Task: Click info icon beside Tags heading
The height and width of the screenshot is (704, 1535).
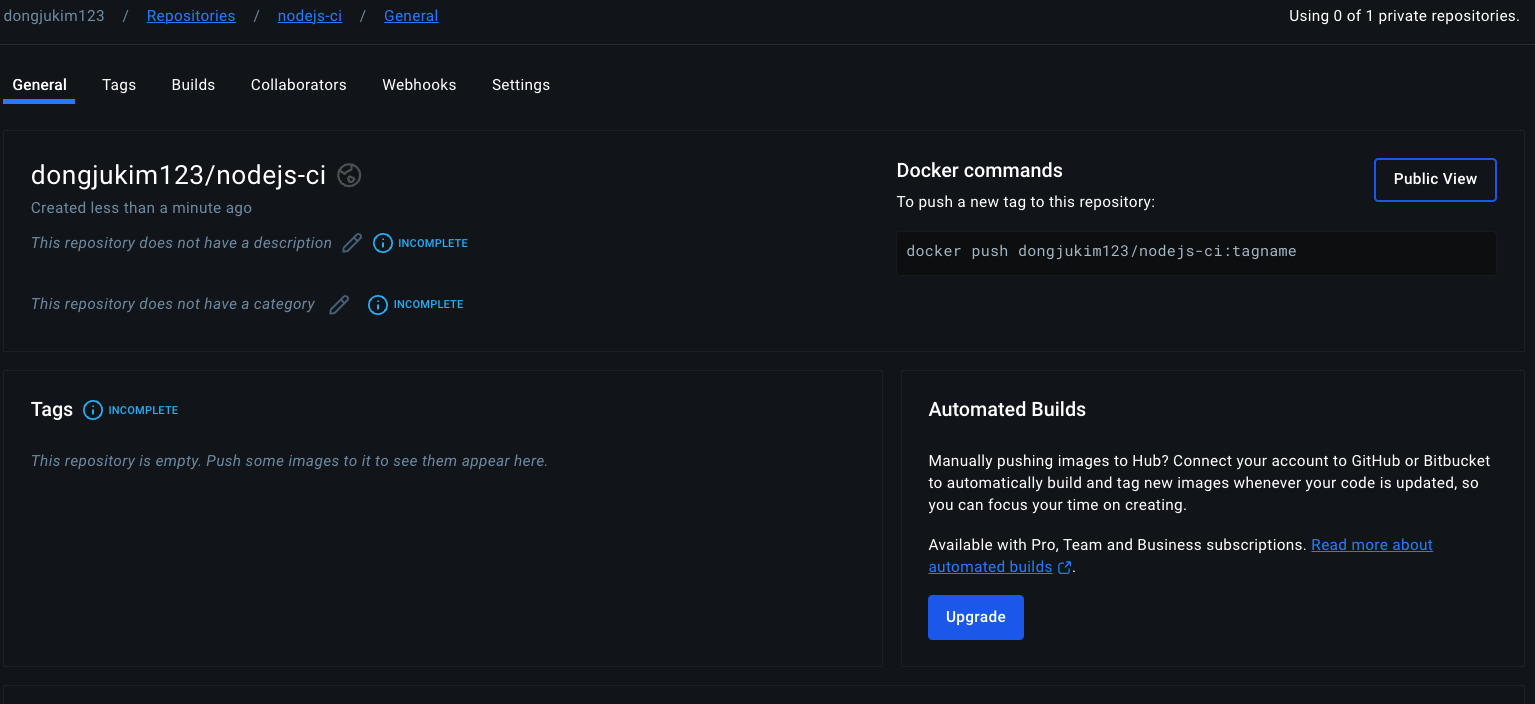Action: point(93,410)
